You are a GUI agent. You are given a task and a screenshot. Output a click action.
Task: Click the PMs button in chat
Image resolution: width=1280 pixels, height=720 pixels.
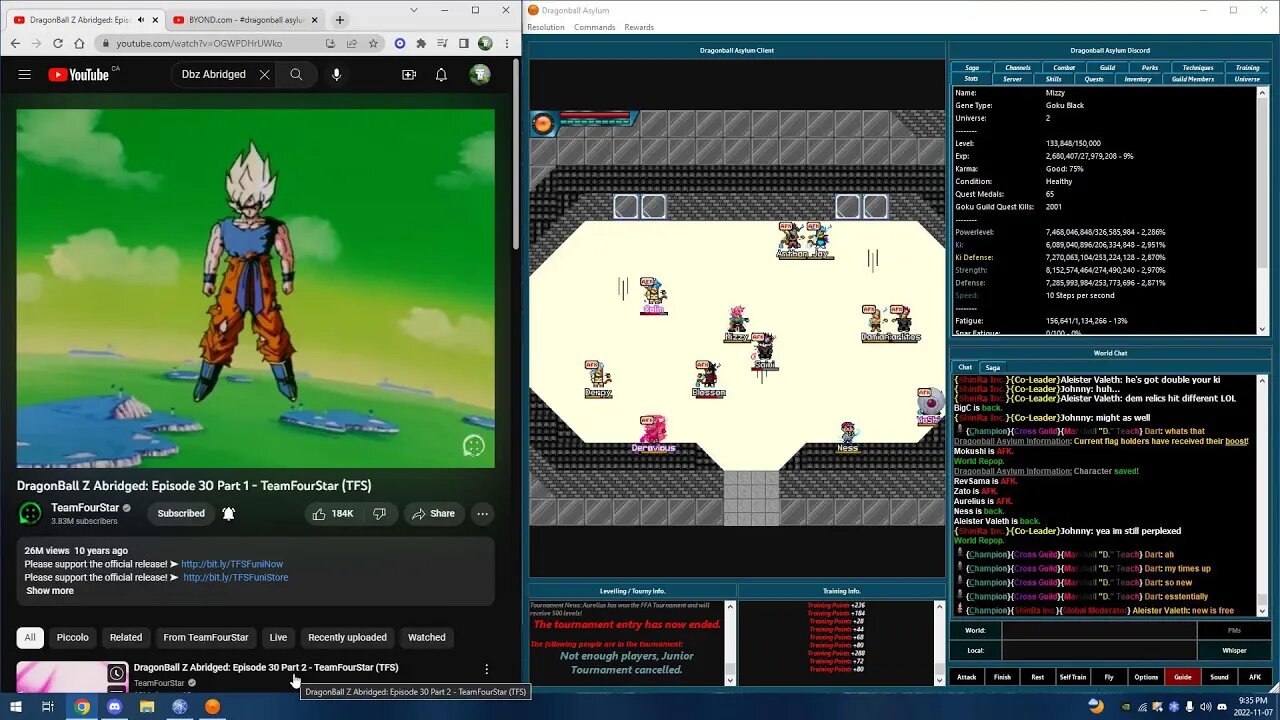[x=1234, y=631]
